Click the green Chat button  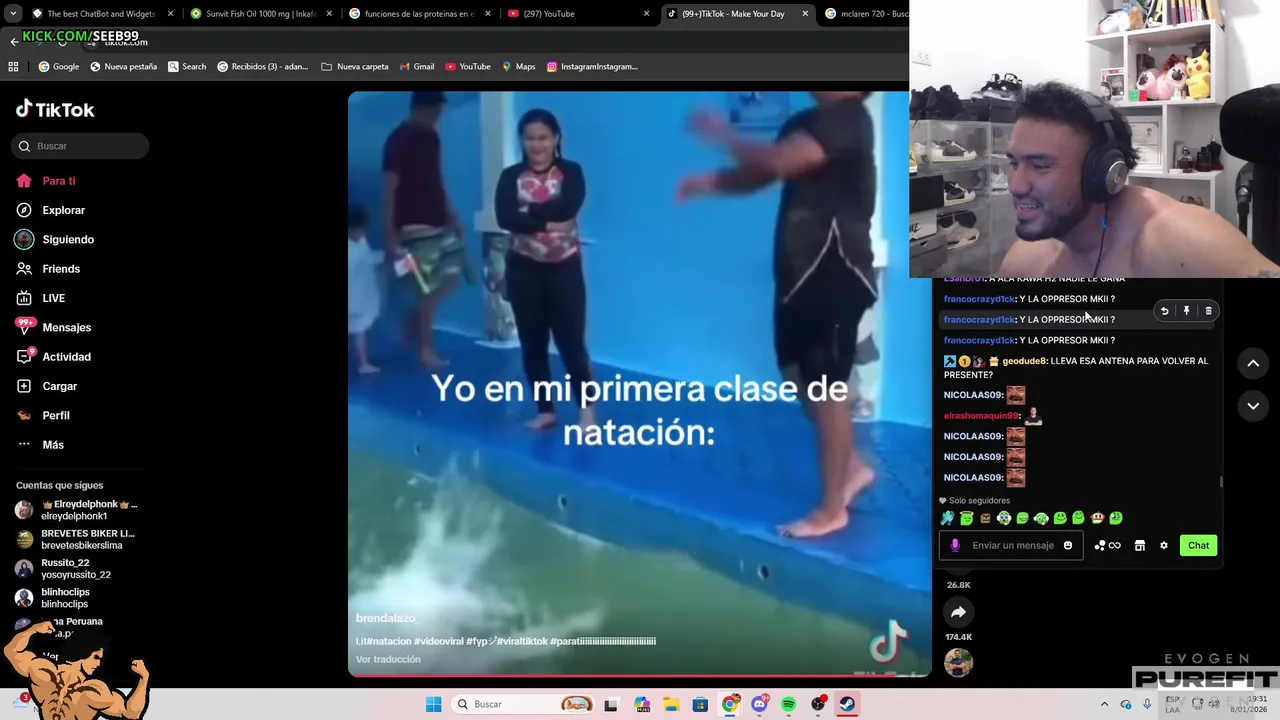[1198, 545]
